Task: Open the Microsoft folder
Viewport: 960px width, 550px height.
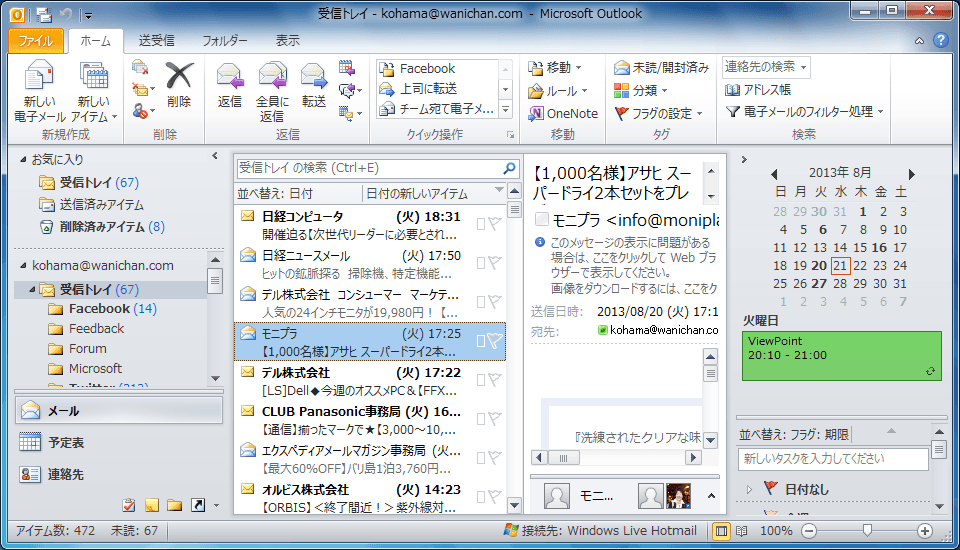Action: click(85, 369)
